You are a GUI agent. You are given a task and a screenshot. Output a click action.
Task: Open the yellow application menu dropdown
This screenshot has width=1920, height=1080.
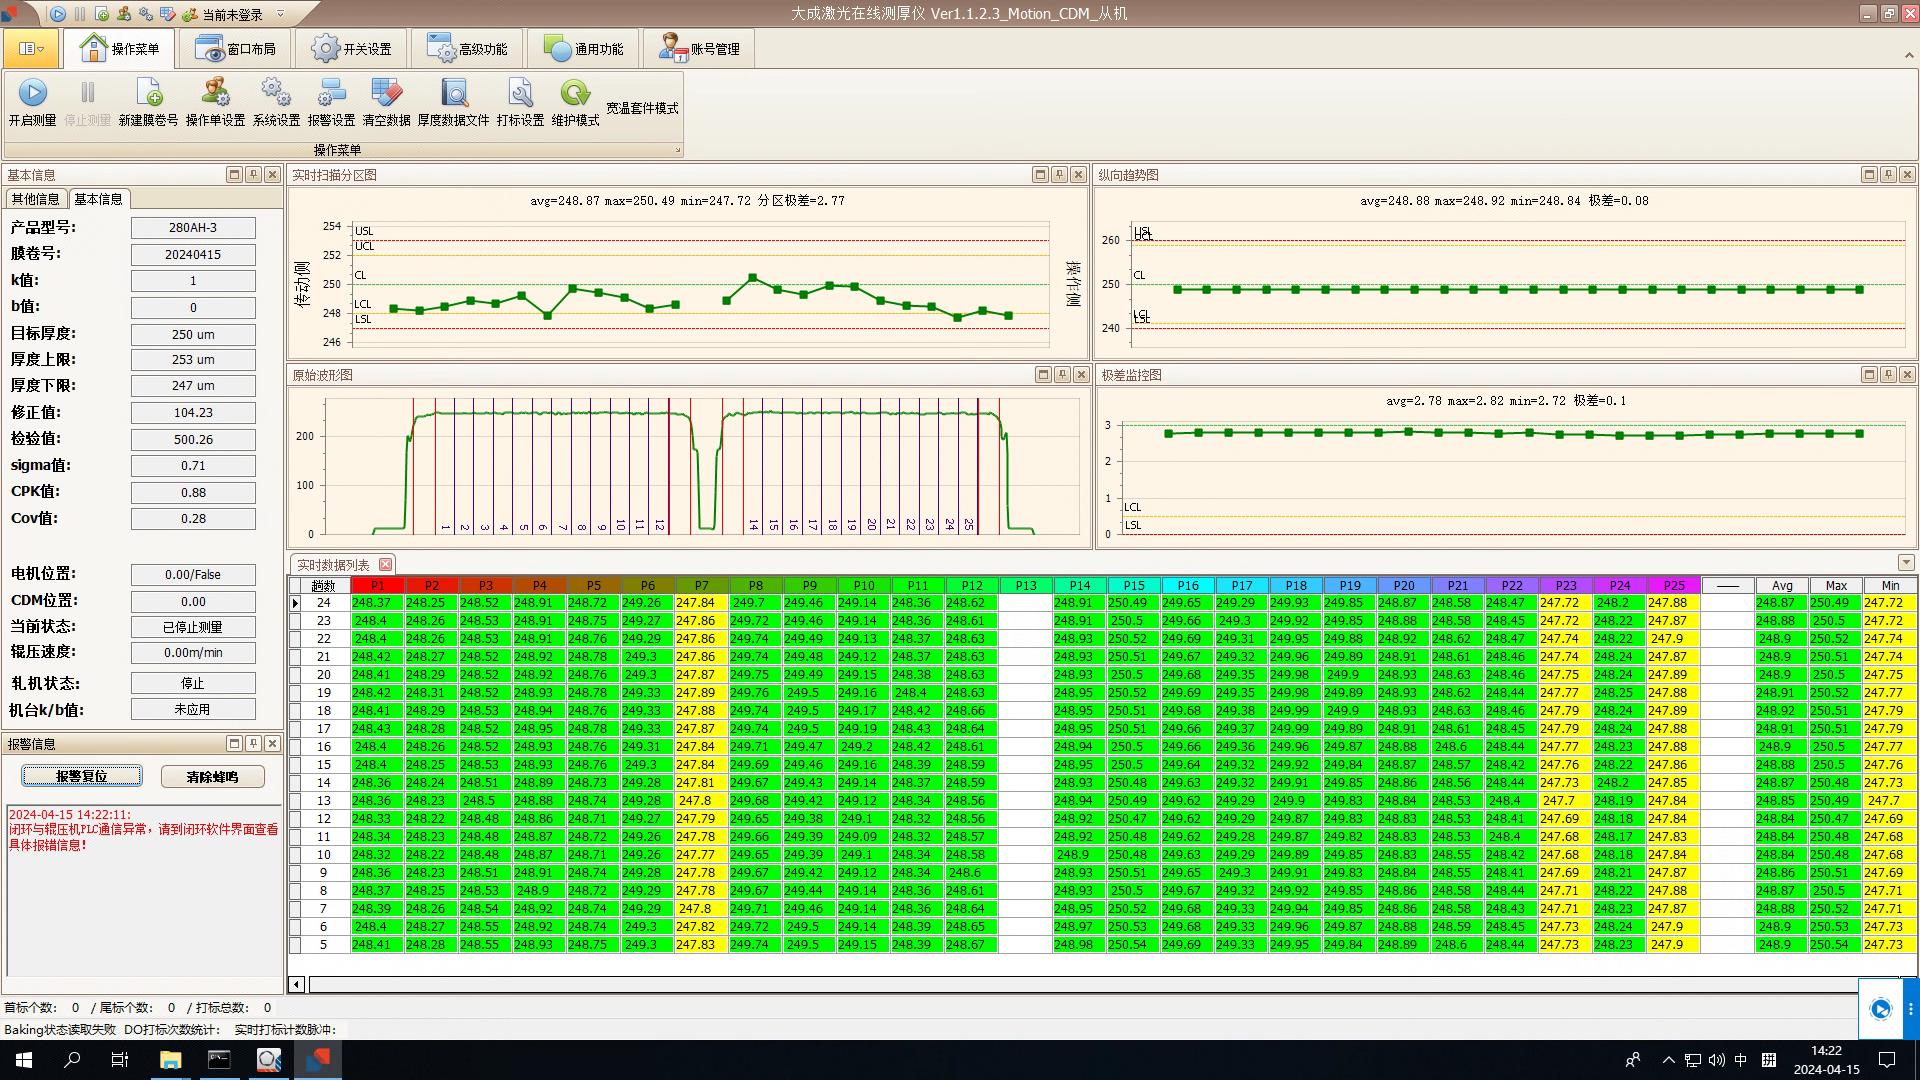click(30, 49)
